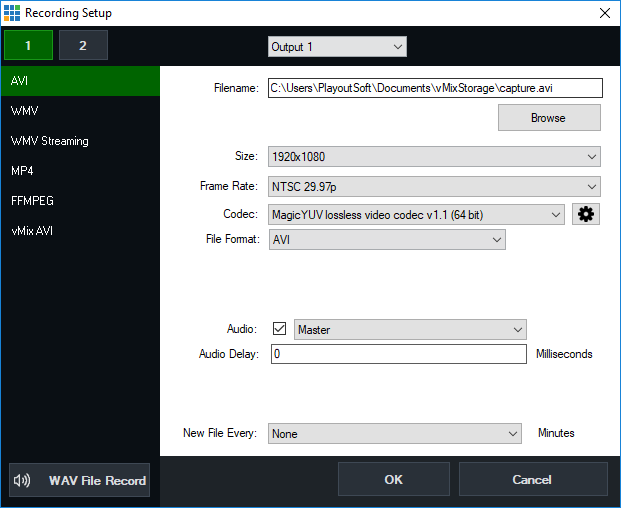This screenshot has height=508, width=621.
Task: Click the Audio Delay input field
Action: click(399, 354)
